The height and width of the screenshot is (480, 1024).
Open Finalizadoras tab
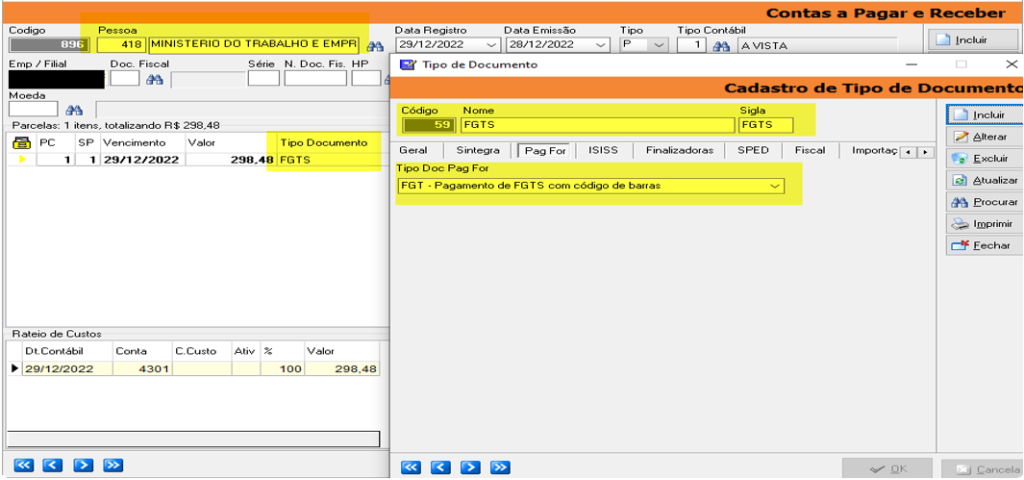pos(679,150)
